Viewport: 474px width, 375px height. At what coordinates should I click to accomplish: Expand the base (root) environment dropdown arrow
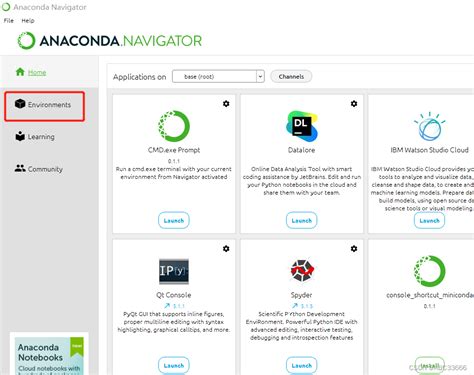260,77
